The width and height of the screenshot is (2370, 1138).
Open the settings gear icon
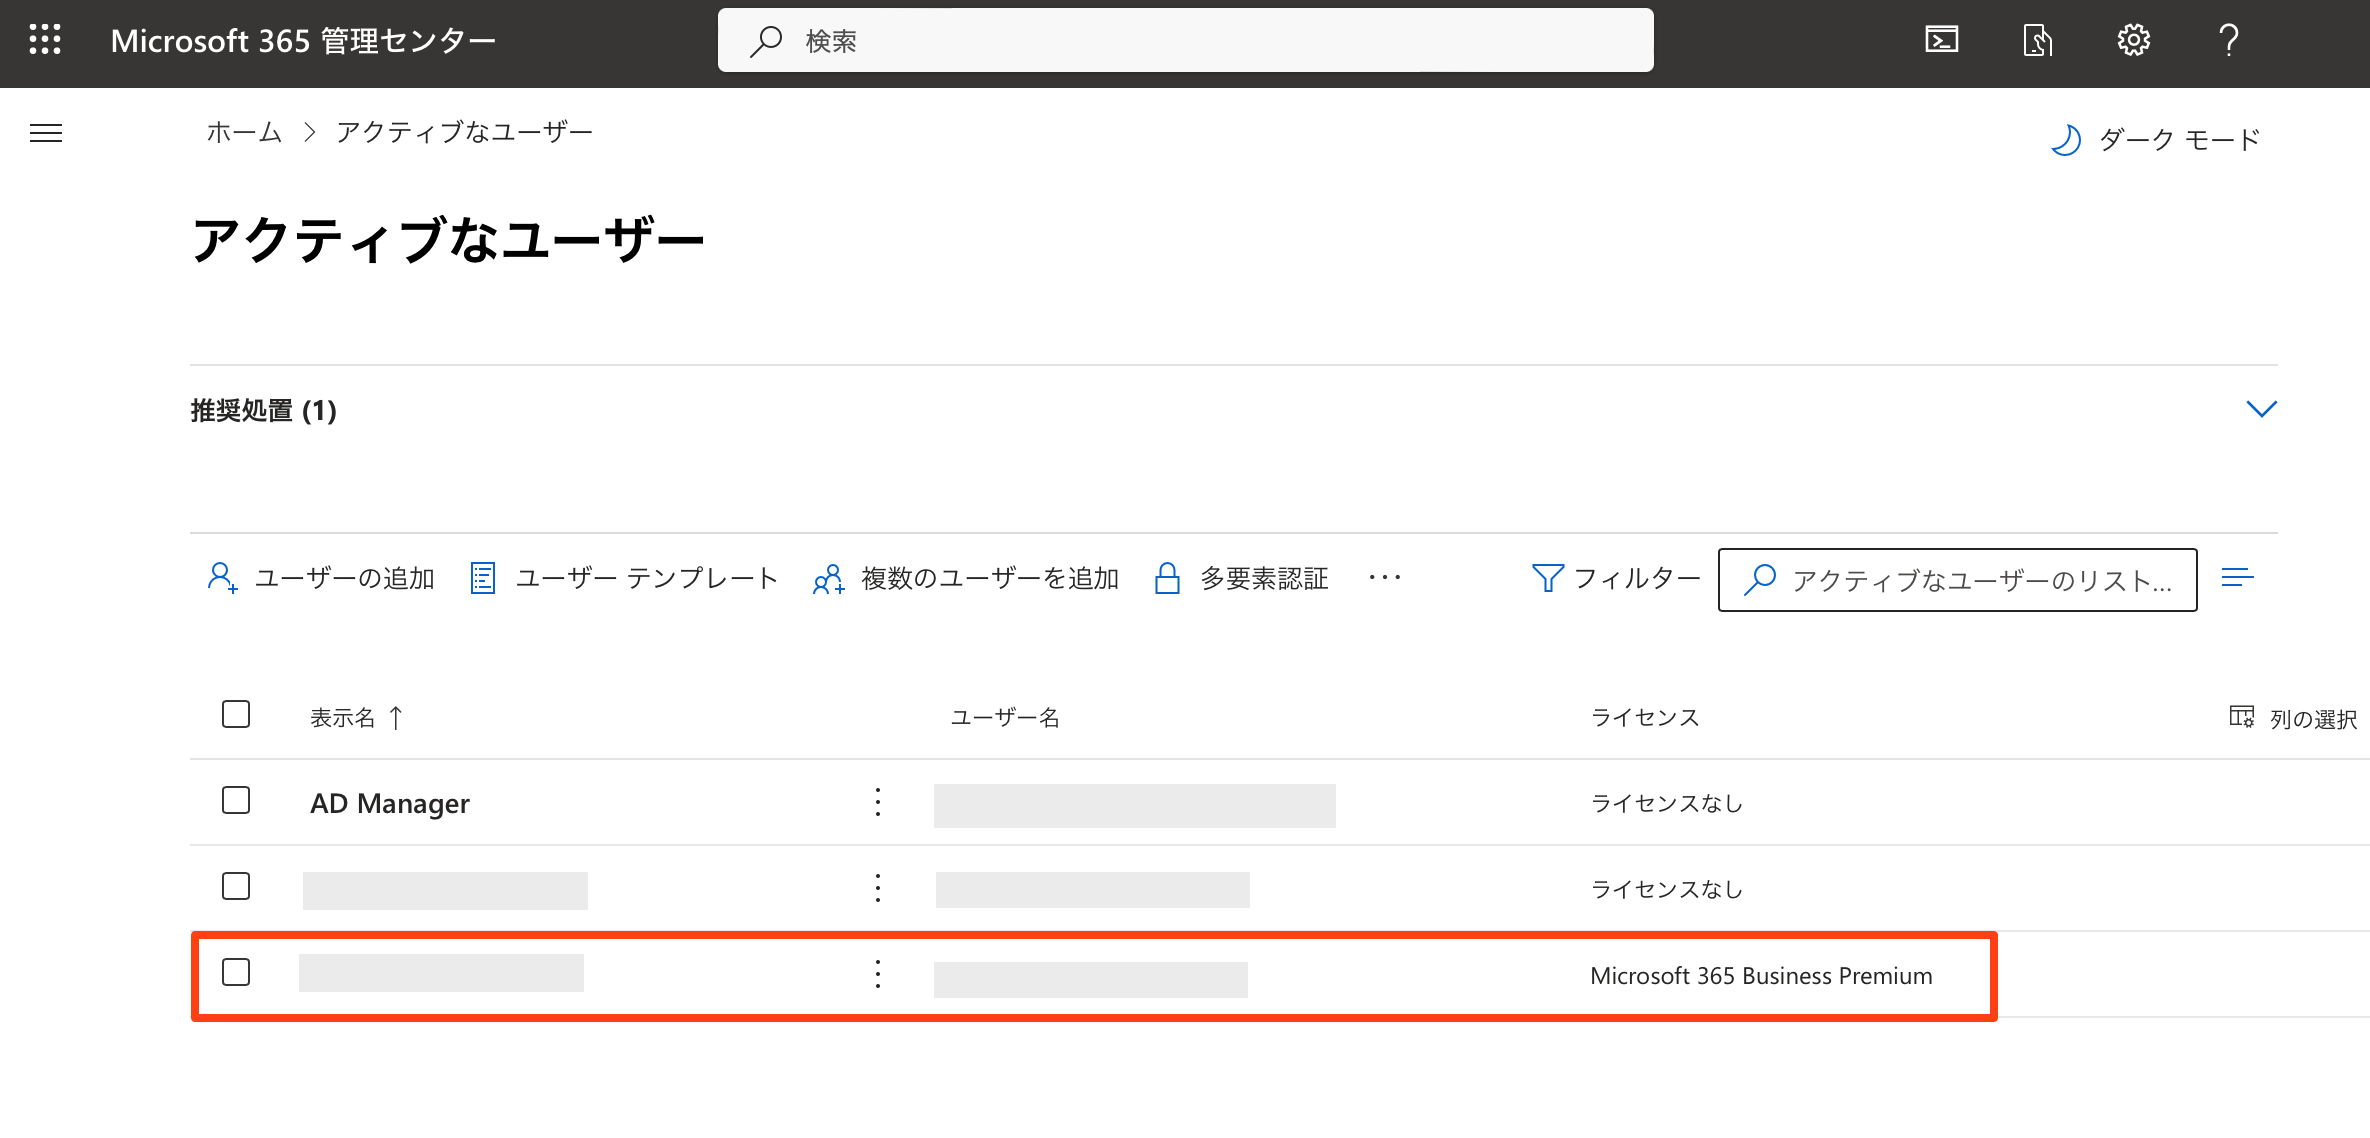(x=2133, y=40)
